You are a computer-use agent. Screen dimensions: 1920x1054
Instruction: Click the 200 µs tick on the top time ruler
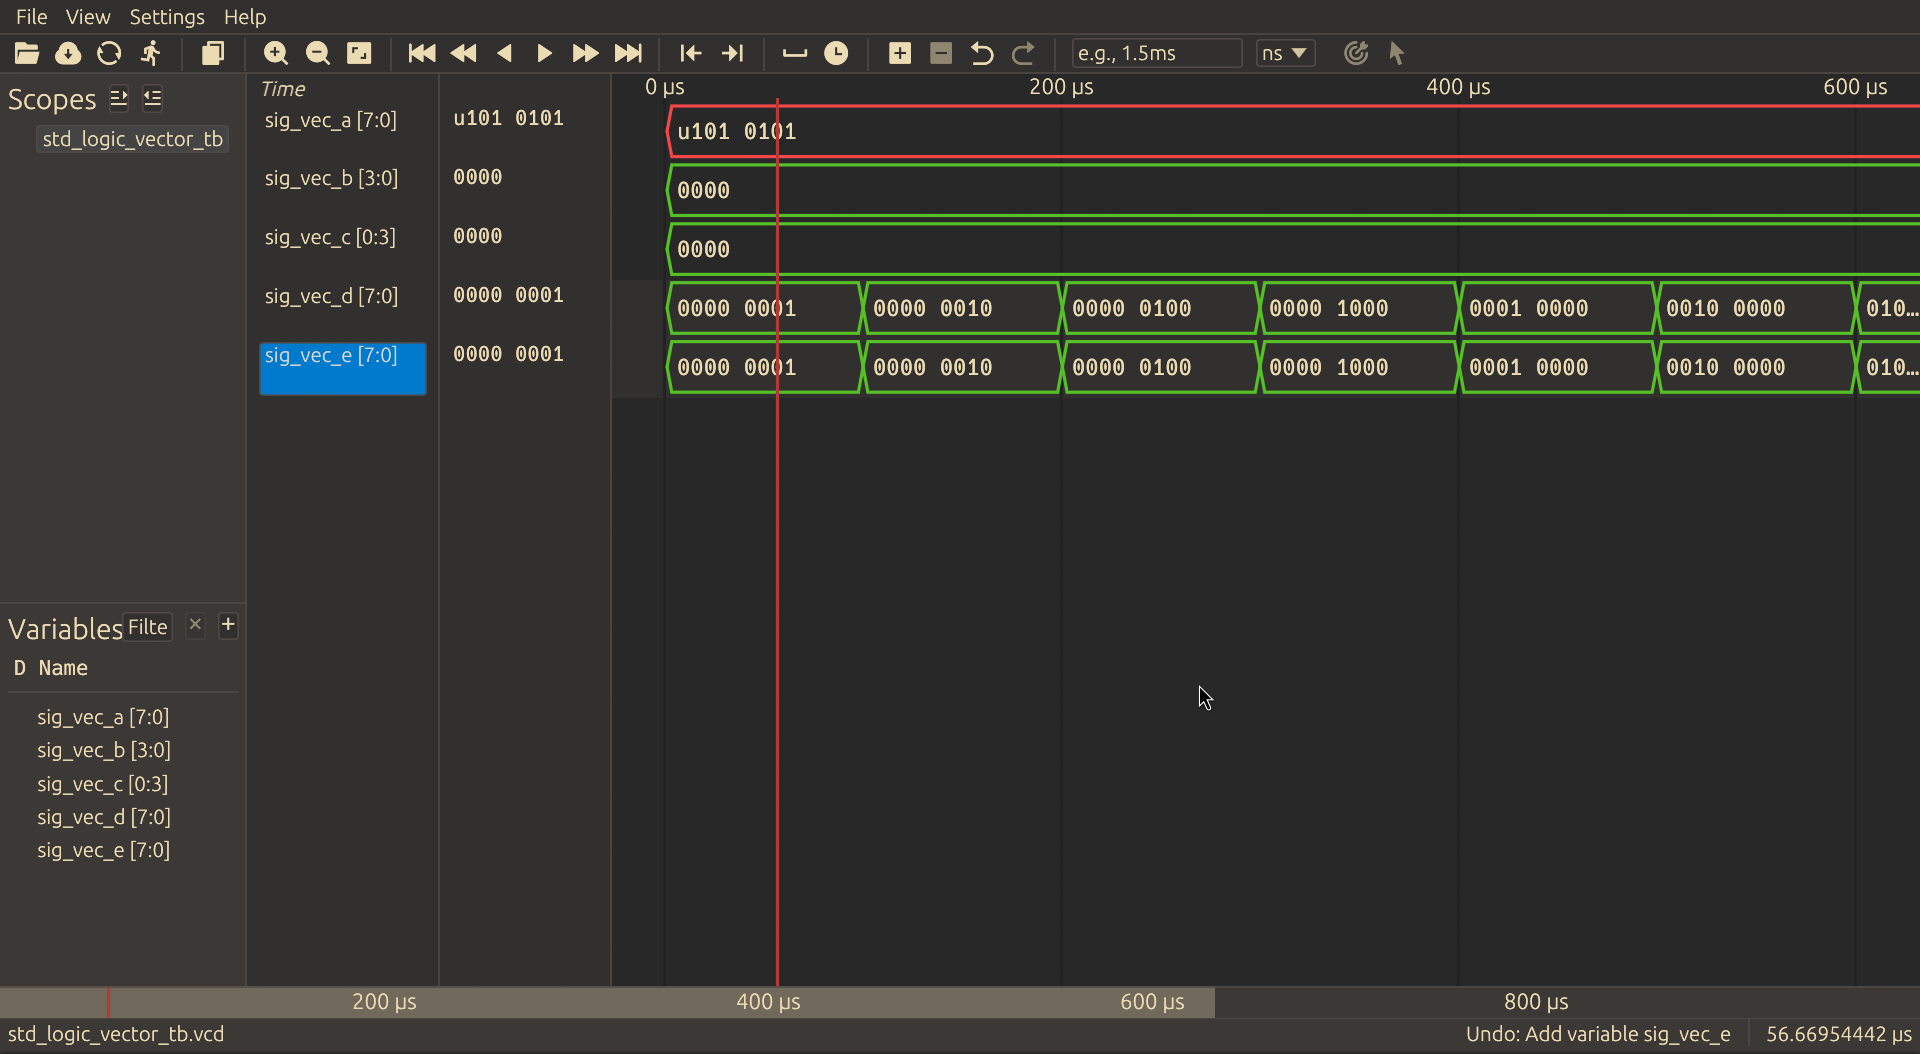point(1061,87)
